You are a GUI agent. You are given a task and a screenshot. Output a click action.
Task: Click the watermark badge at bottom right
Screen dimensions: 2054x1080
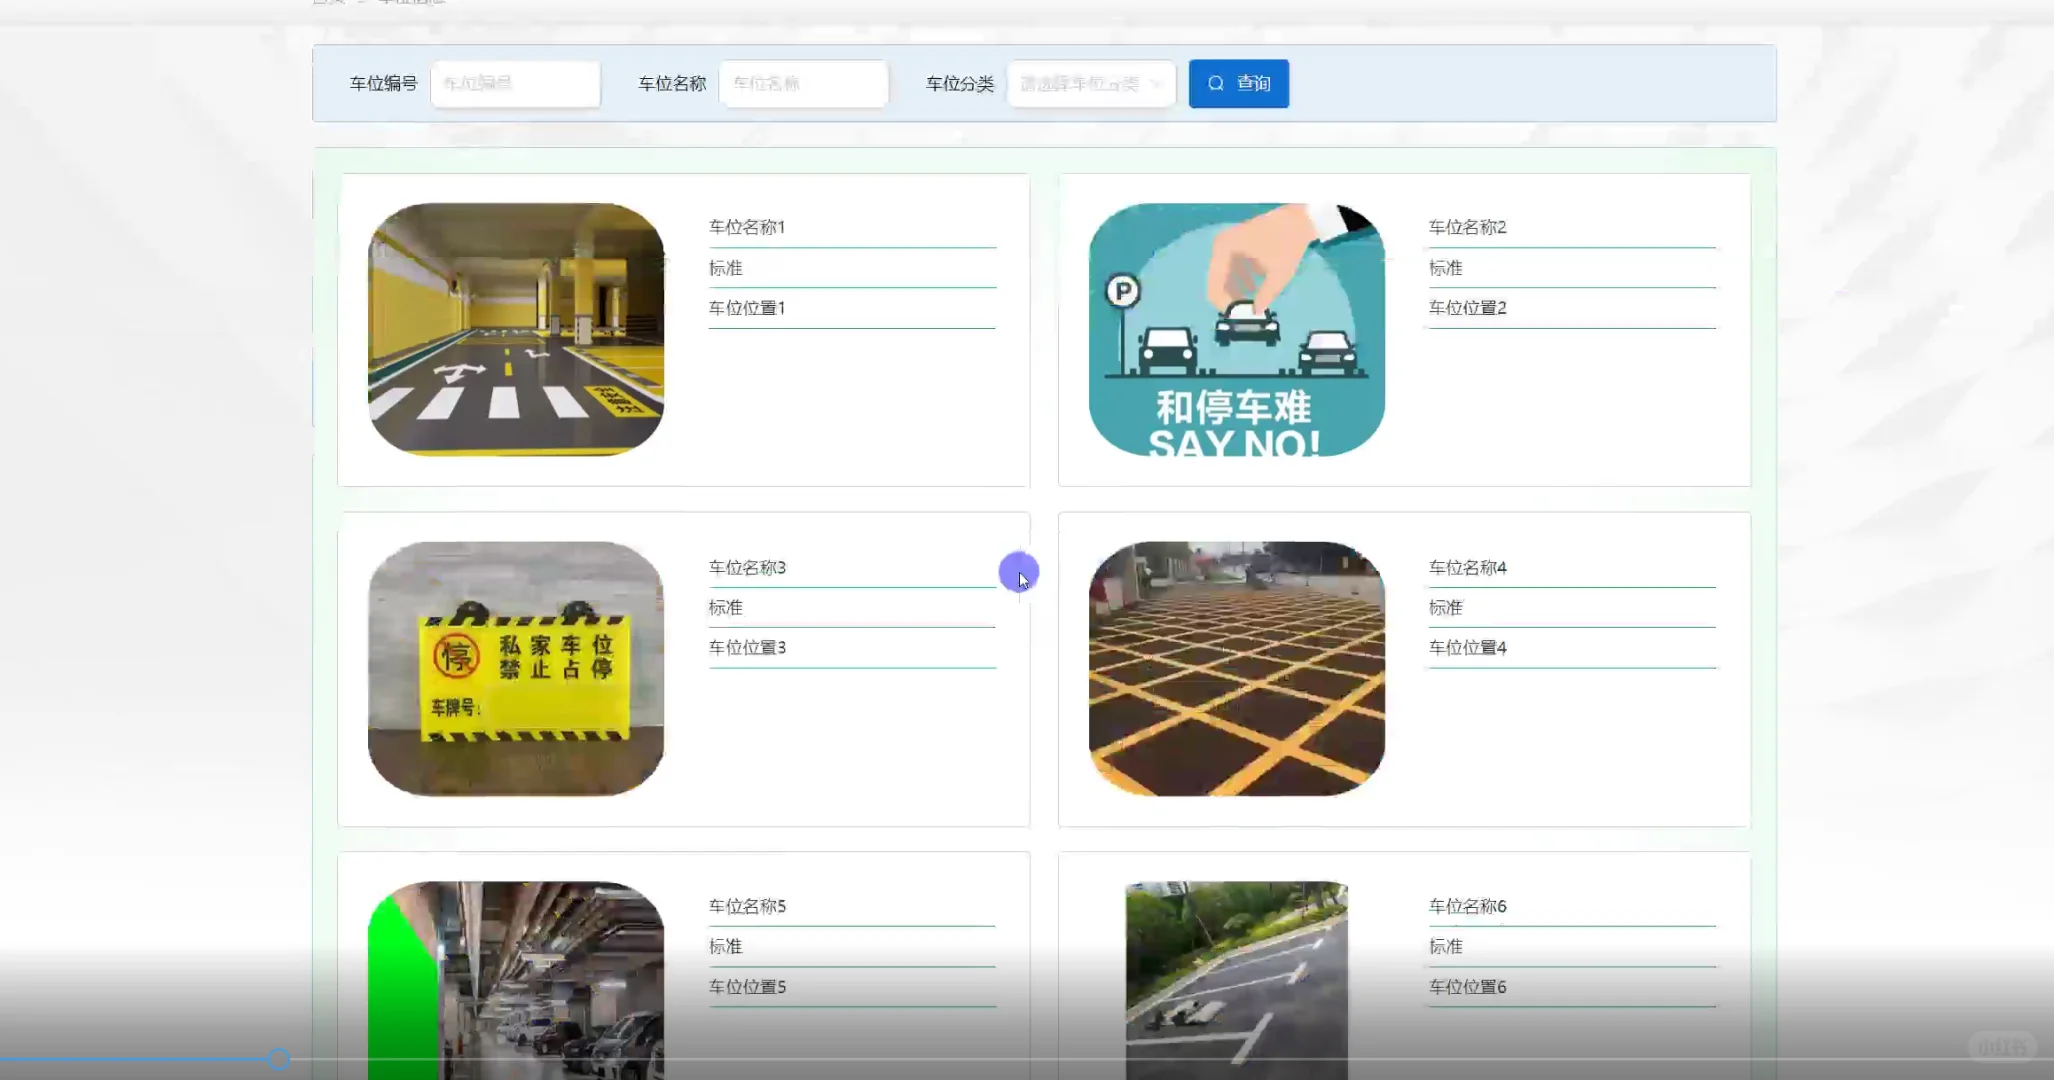tap(2002, 1046)
